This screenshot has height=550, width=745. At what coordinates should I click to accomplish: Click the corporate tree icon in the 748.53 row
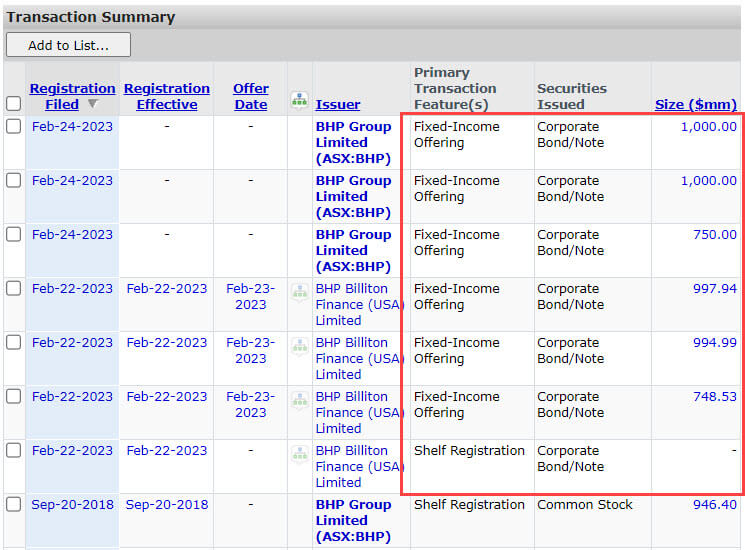click(x=300, y=399)
